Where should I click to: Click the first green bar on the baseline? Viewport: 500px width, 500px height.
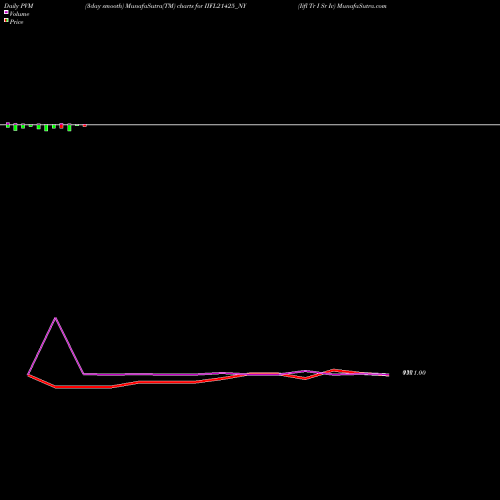point(8,125)
